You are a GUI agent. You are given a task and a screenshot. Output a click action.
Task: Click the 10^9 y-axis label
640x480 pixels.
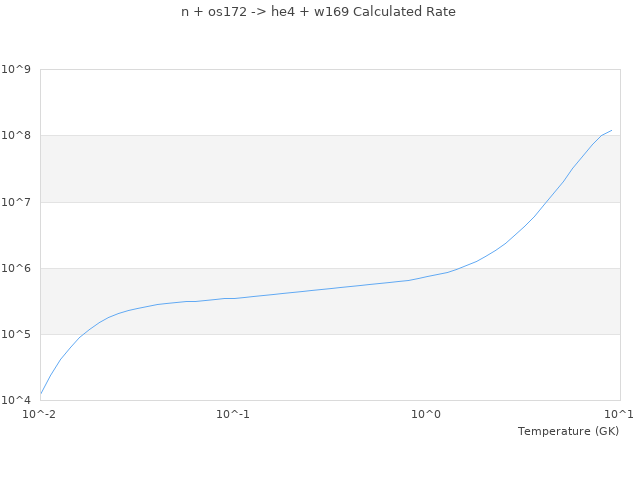coord(17,69)
